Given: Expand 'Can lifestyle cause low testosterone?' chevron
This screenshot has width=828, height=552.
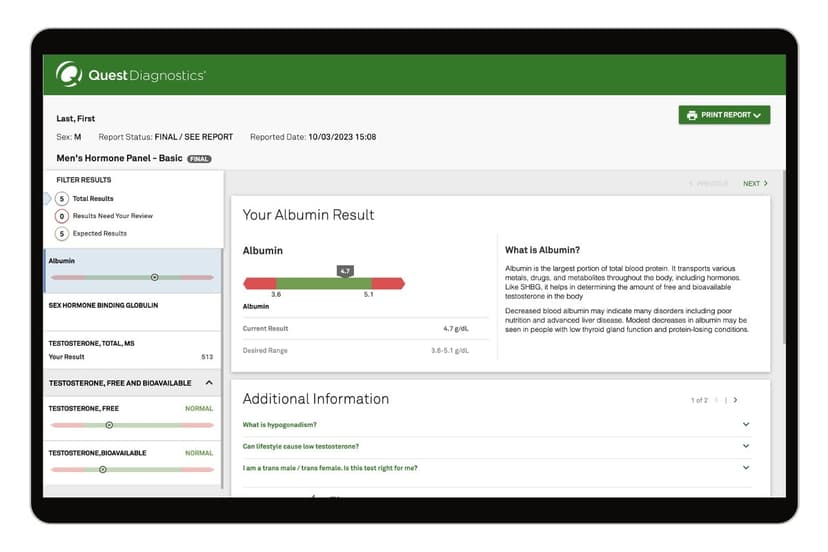Looking at the screenshot, I should (x=745, y=446).
